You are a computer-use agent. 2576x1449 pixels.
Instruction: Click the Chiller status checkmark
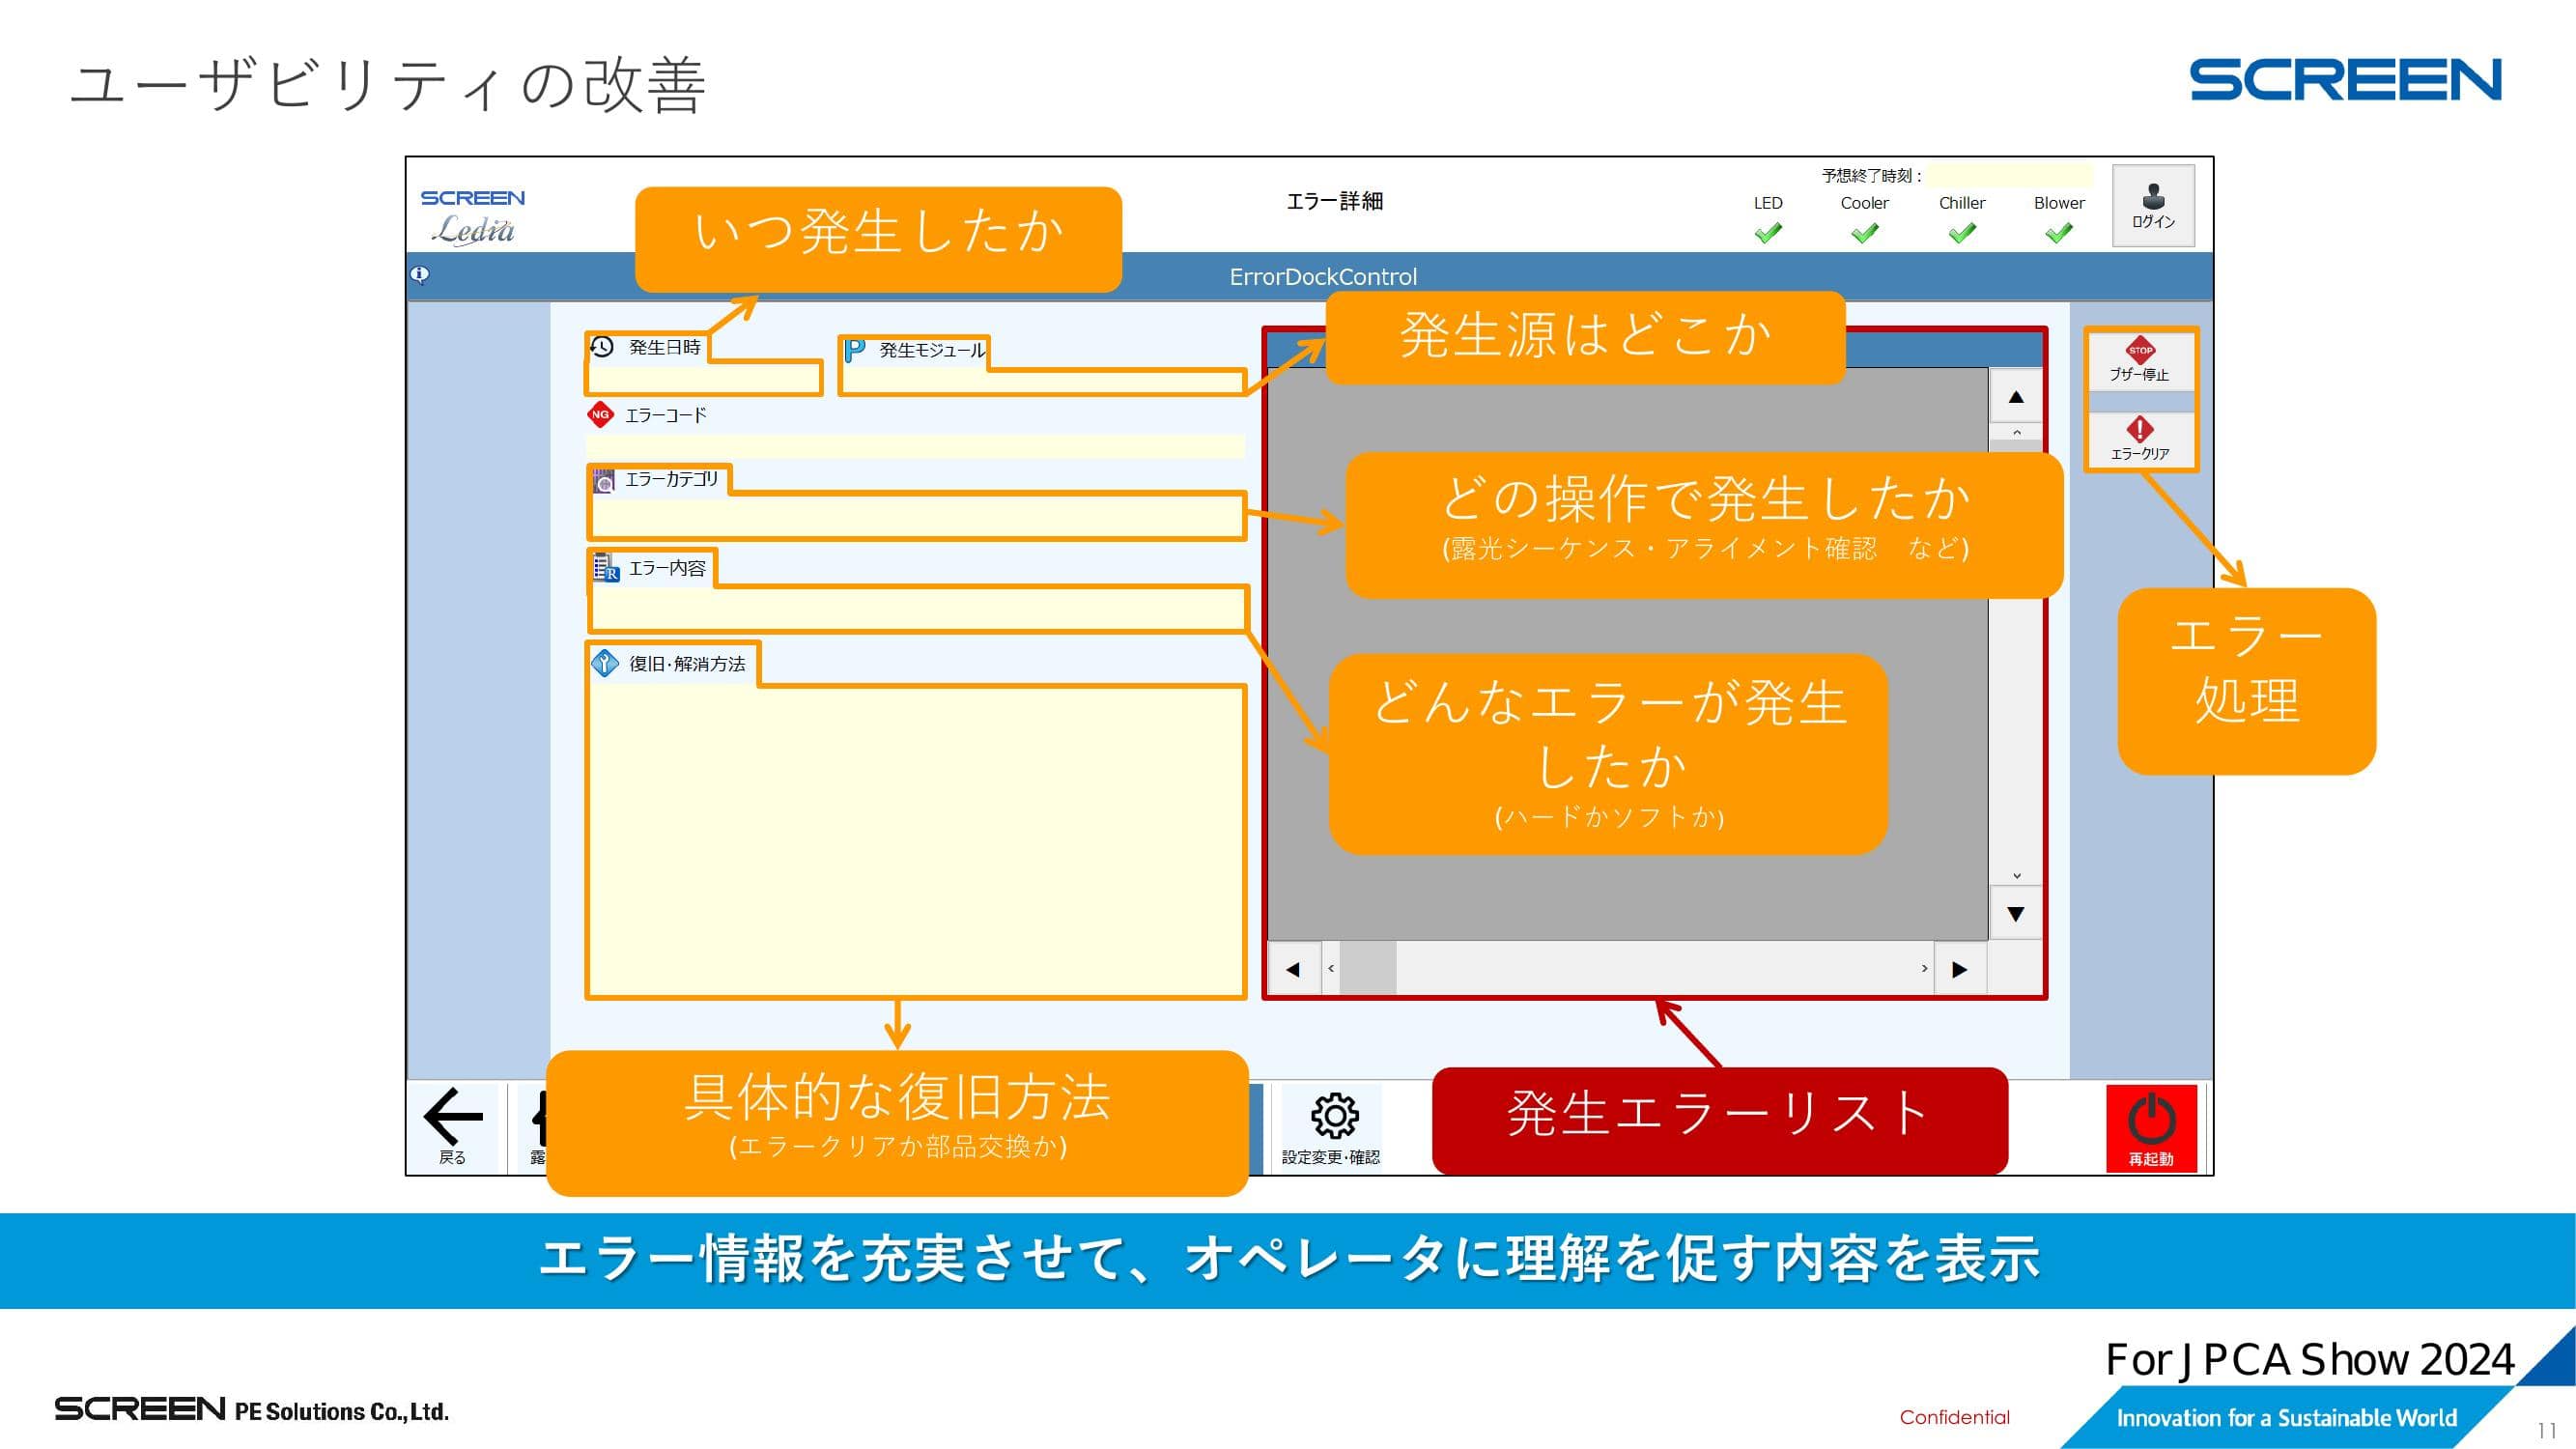1961,233
